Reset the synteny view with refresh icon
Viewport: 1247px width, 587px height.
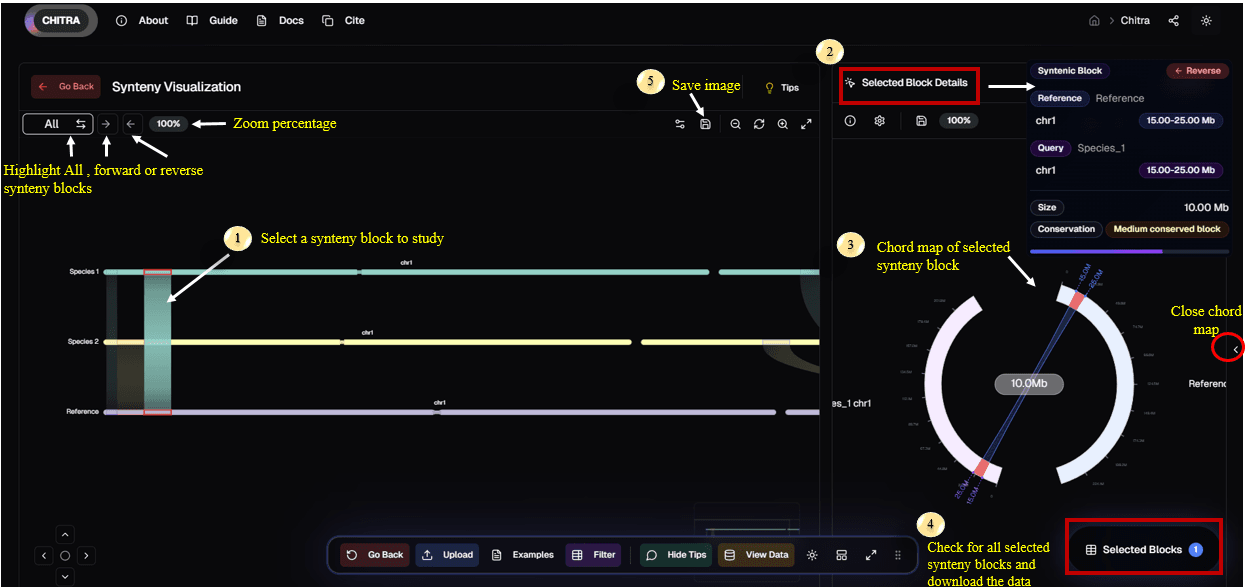click(x=759, y=124)
